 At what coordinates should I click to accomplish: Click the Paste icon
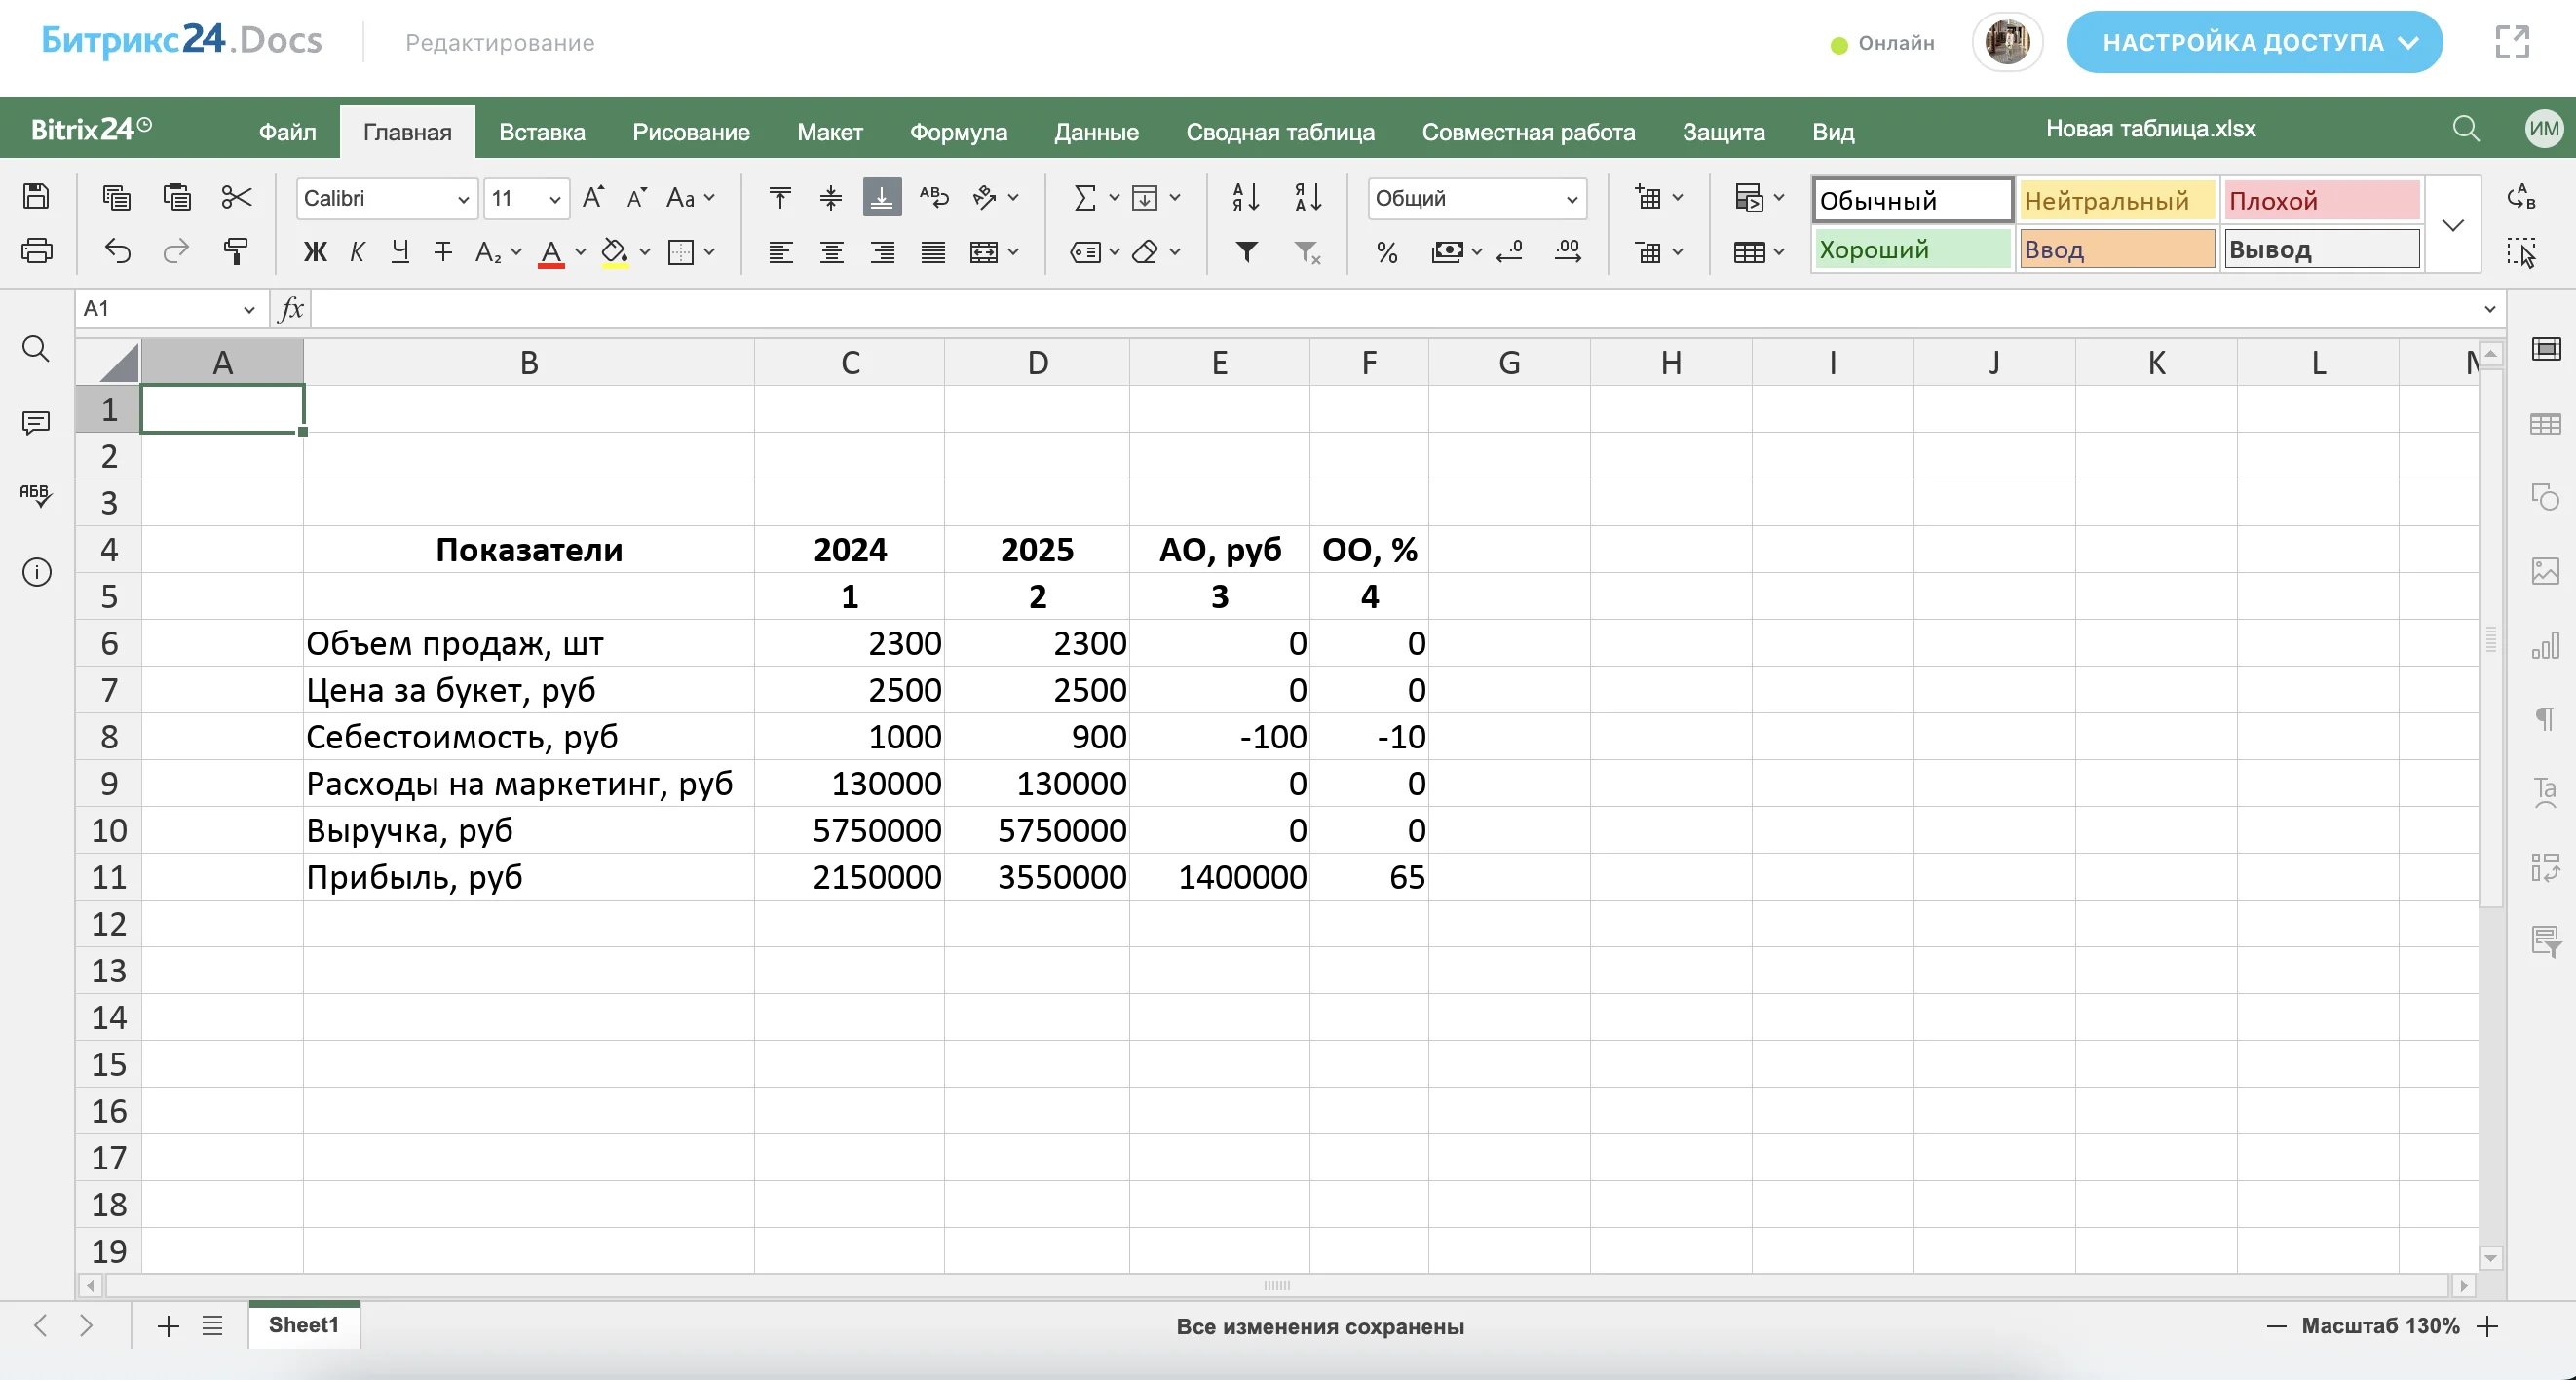click(177, 197)
